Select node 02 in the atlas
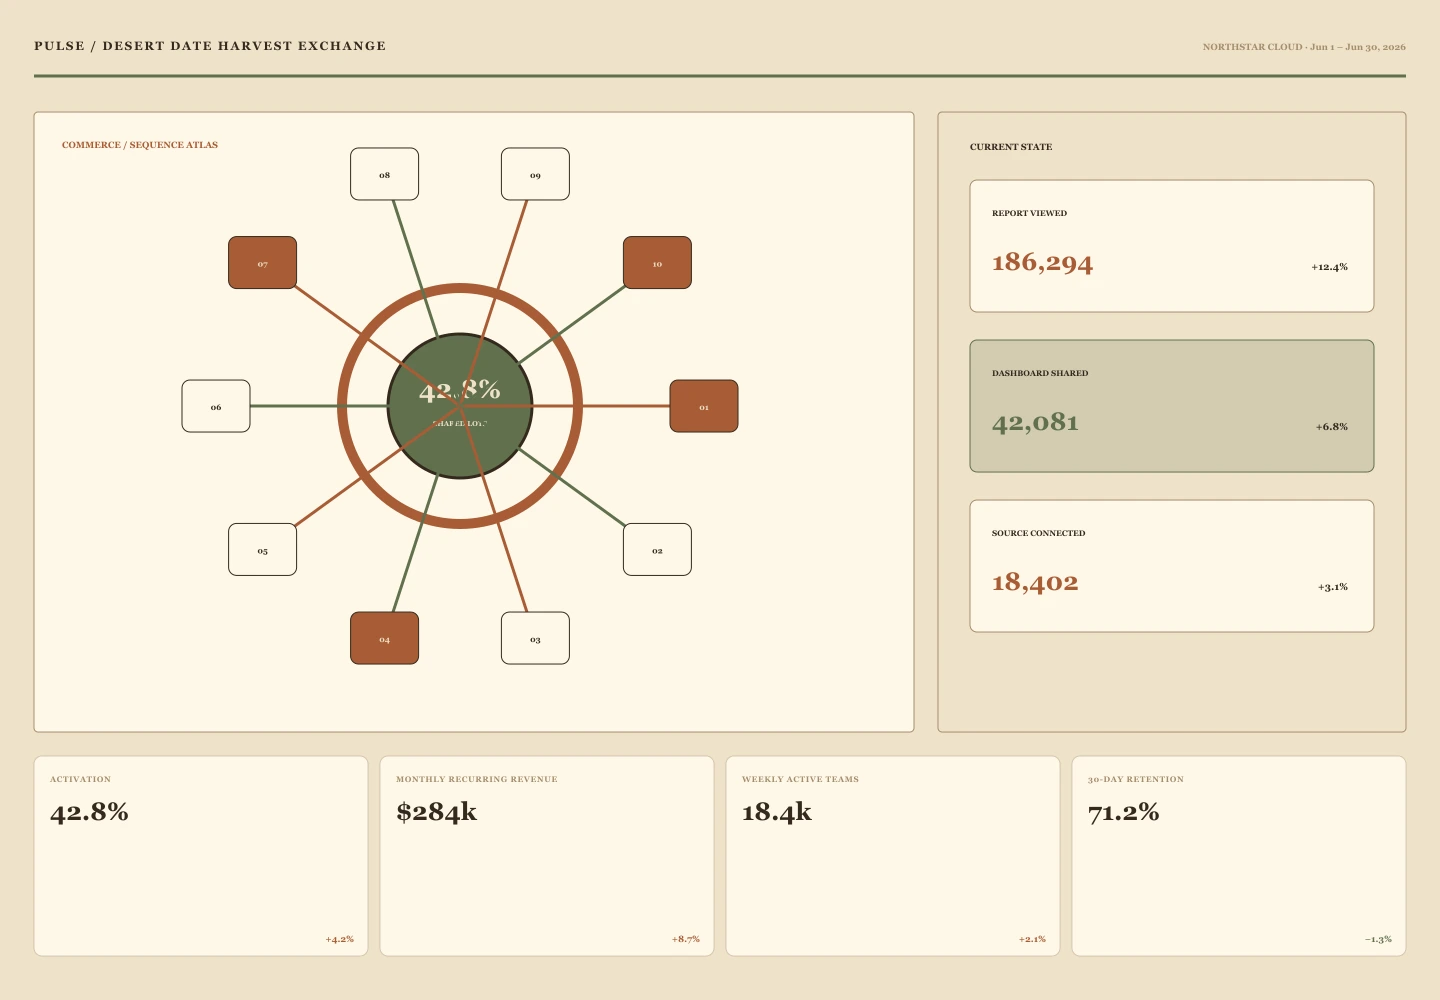 (x=657, y=549)
